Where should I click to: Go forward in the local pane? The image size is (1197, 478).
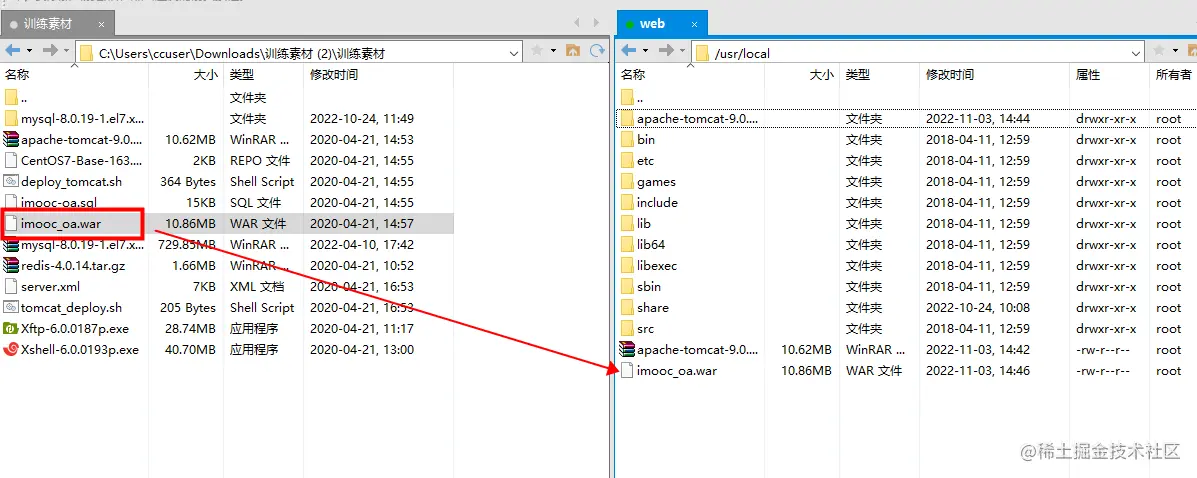click(50, 50)
